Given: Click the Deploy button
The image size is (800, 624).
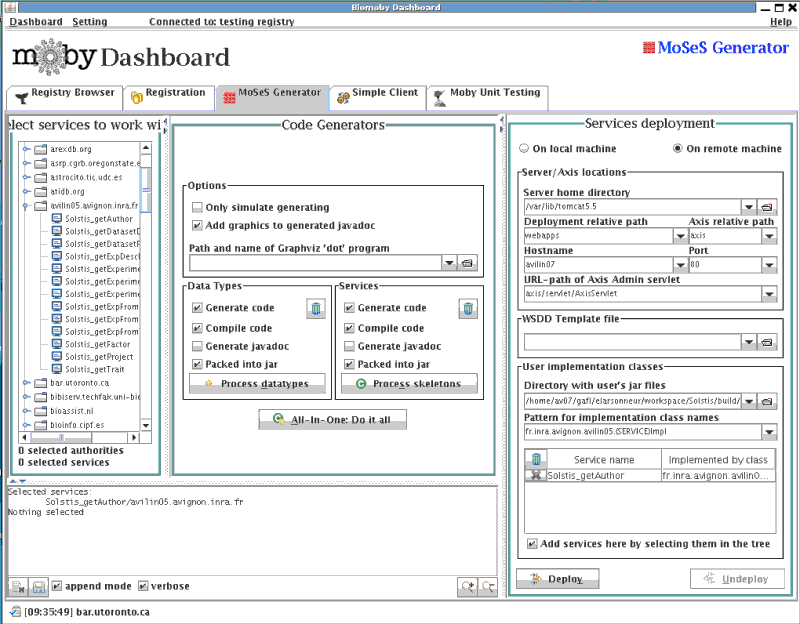Looking at the screenshot, I should [557, 579].
